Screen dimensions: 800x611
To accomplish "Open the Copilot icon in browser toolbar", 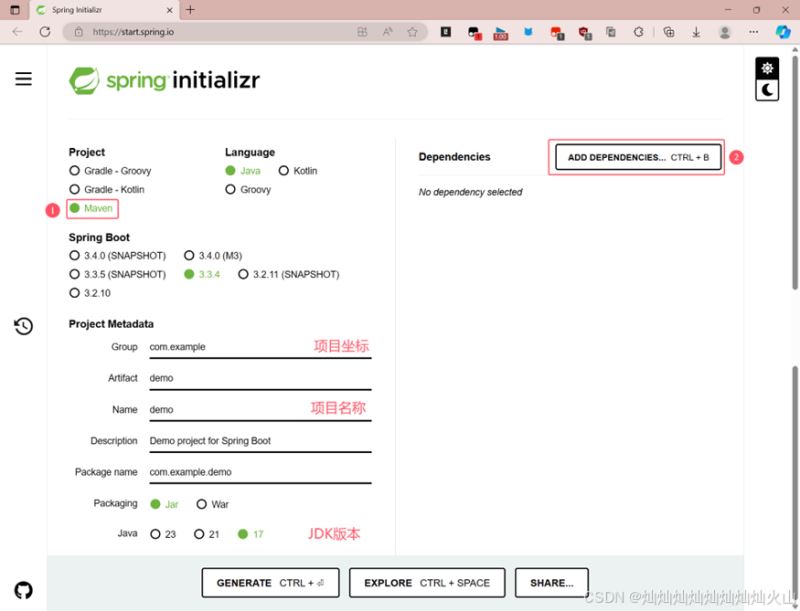I will (783, 32).
